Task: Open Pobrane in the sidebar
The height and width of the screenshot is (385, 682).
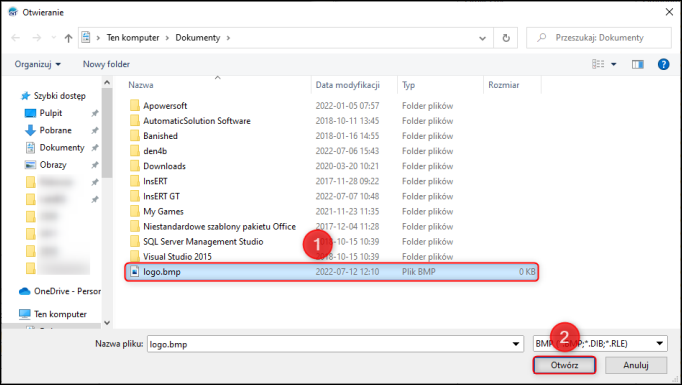Action: [x=55, y=131]
